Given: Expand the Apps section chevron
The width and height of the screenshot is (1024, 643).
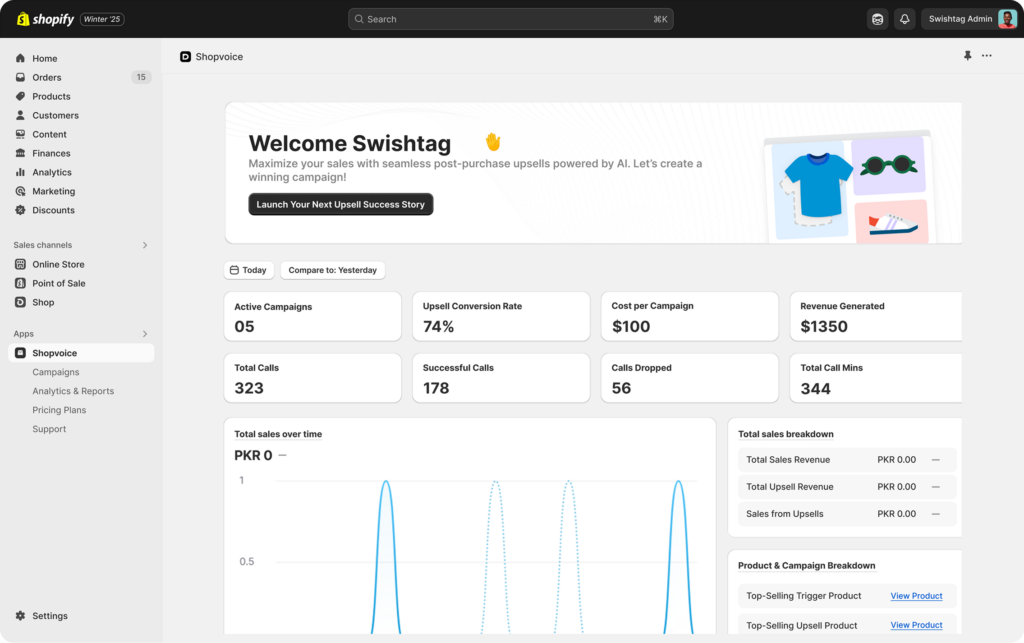Looking at the screenshot, I should [x=145, y=334].
